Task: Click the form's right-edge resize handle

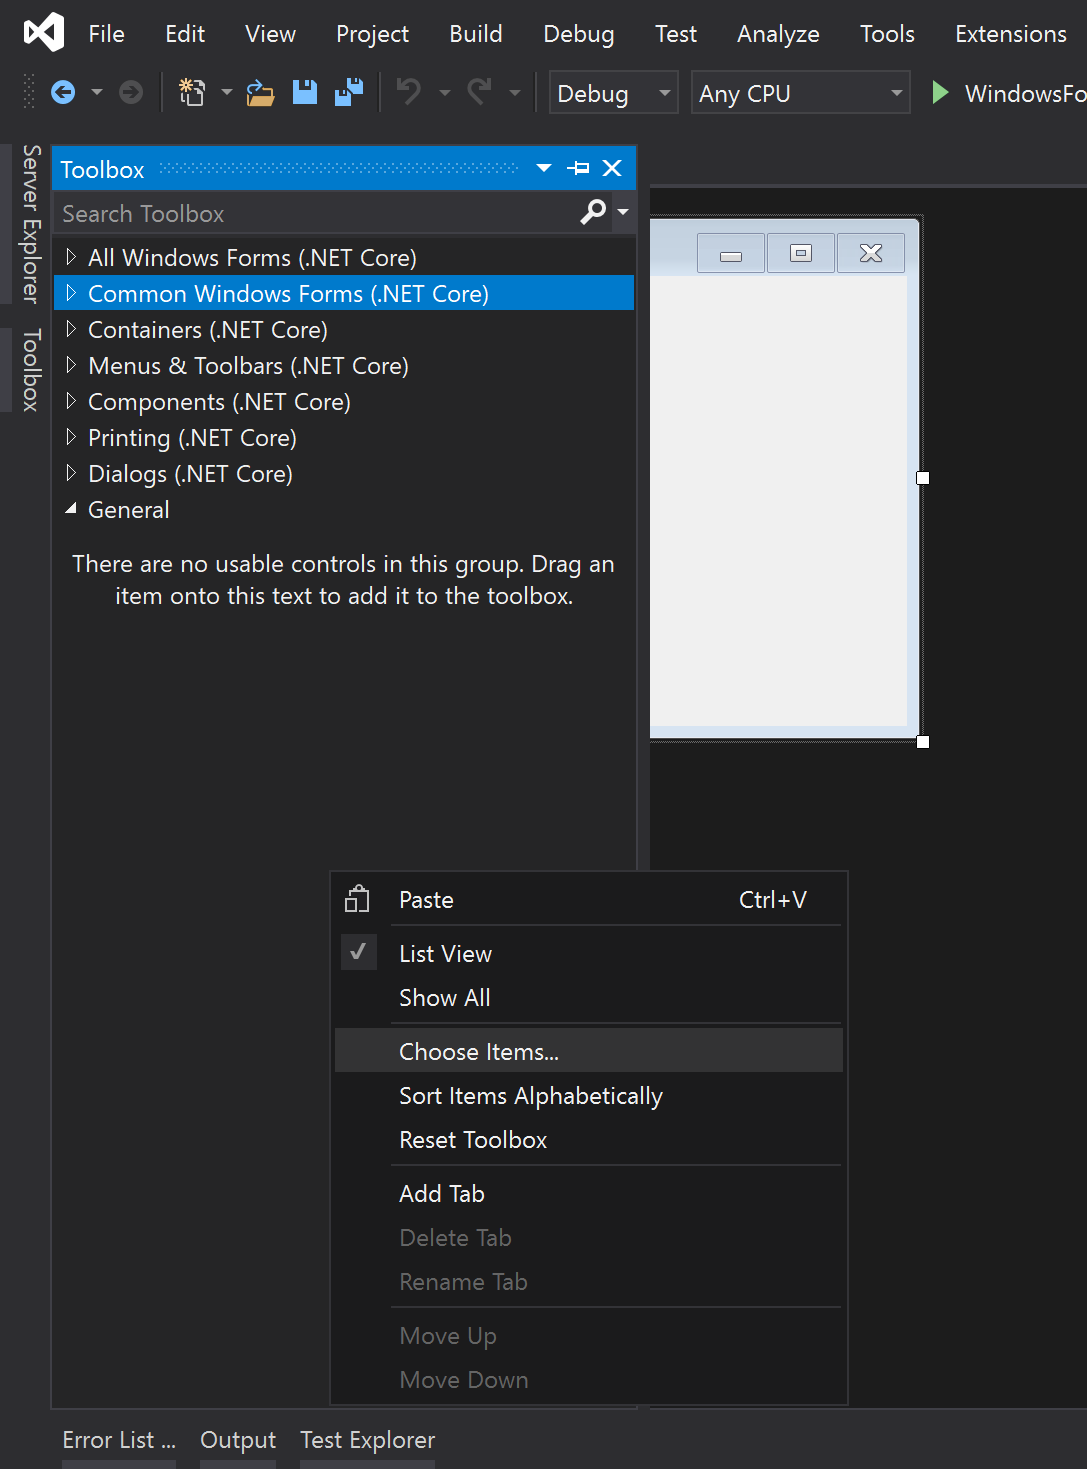Action: click(923, 478)
